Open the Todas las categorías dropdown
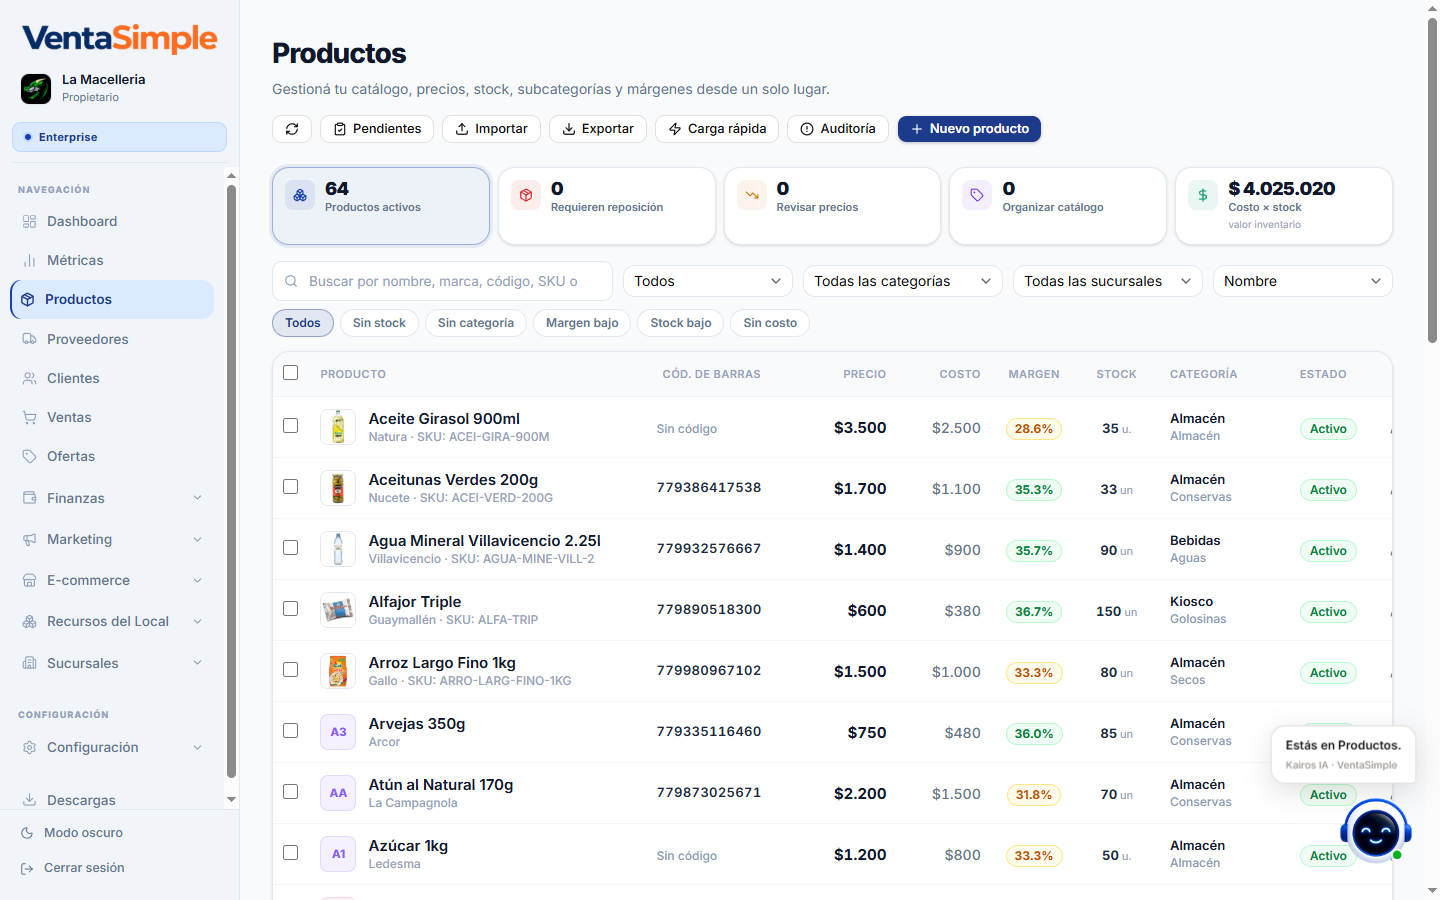Viewport: 1440px width, 900px height. click(903, 281)
